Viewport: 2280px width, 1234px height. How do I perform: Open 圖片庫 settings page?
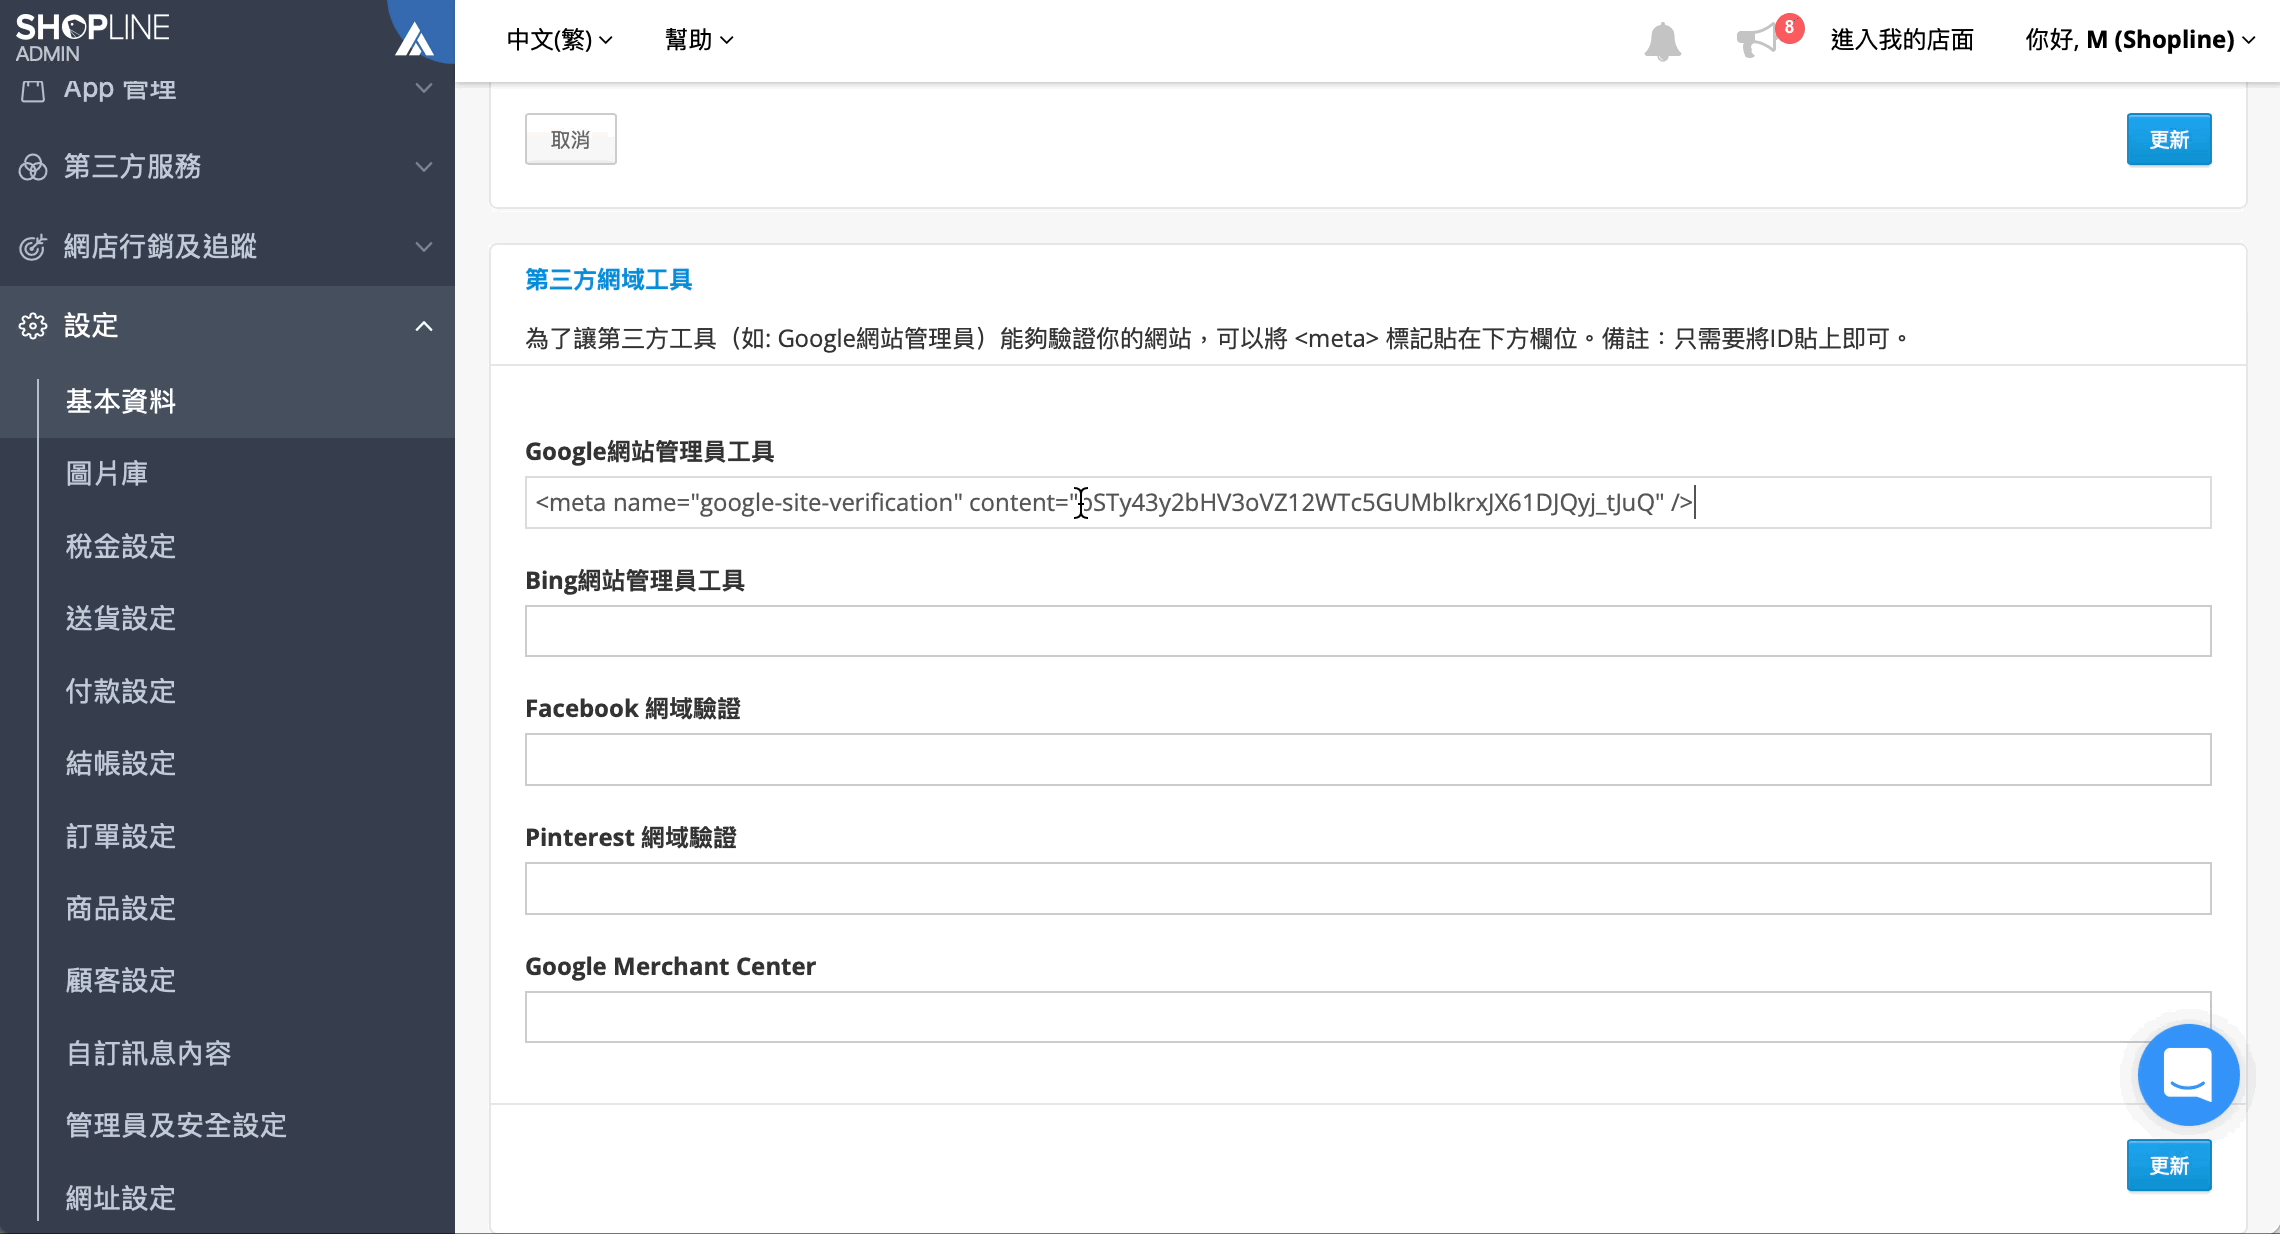[x=107, y=474]
